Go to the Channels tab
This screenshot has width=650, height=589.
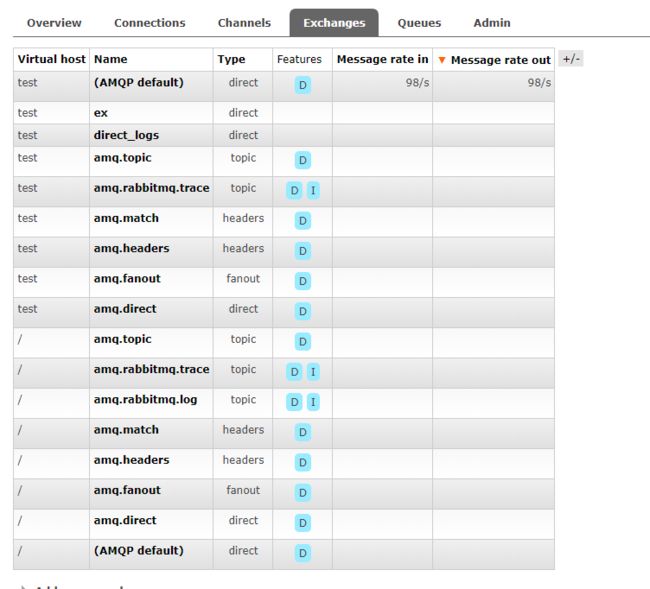244,23
